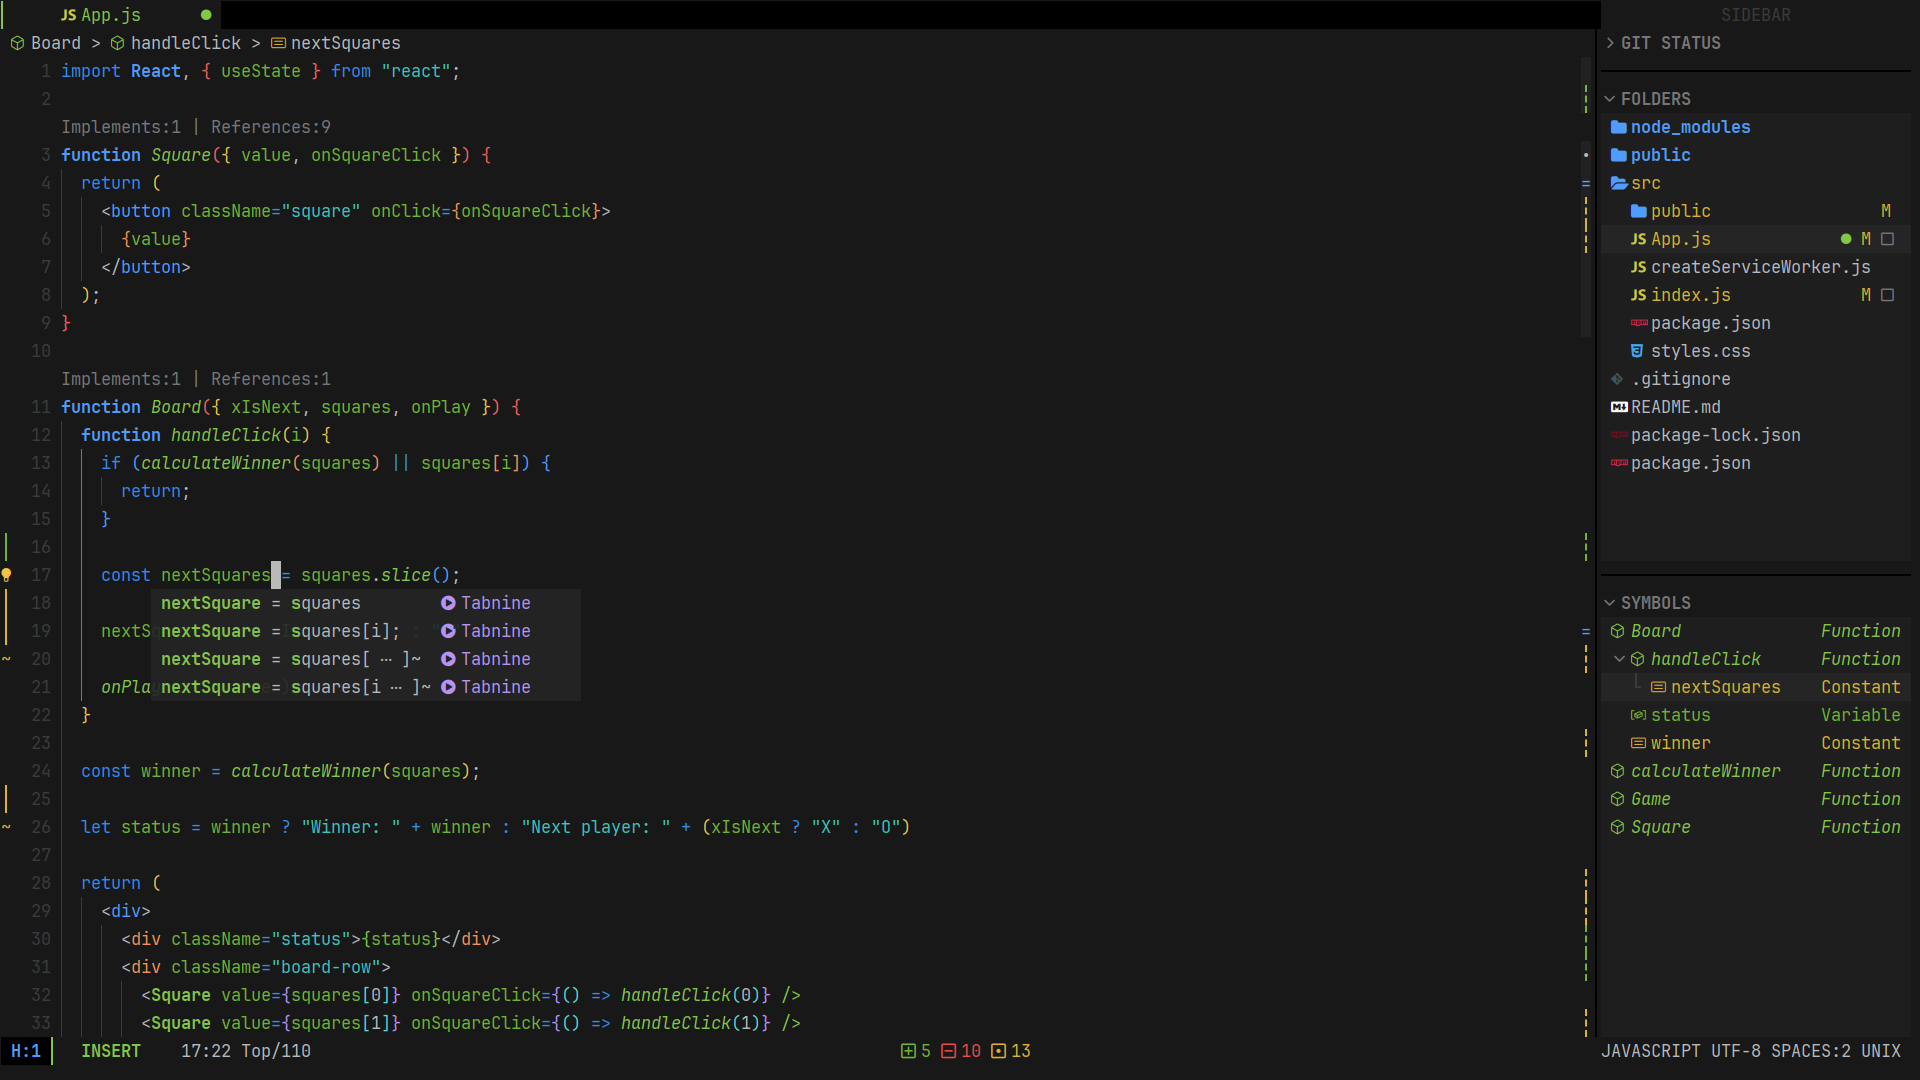
Task: Click the red errors count indicator
Action: coord(960,1051)
